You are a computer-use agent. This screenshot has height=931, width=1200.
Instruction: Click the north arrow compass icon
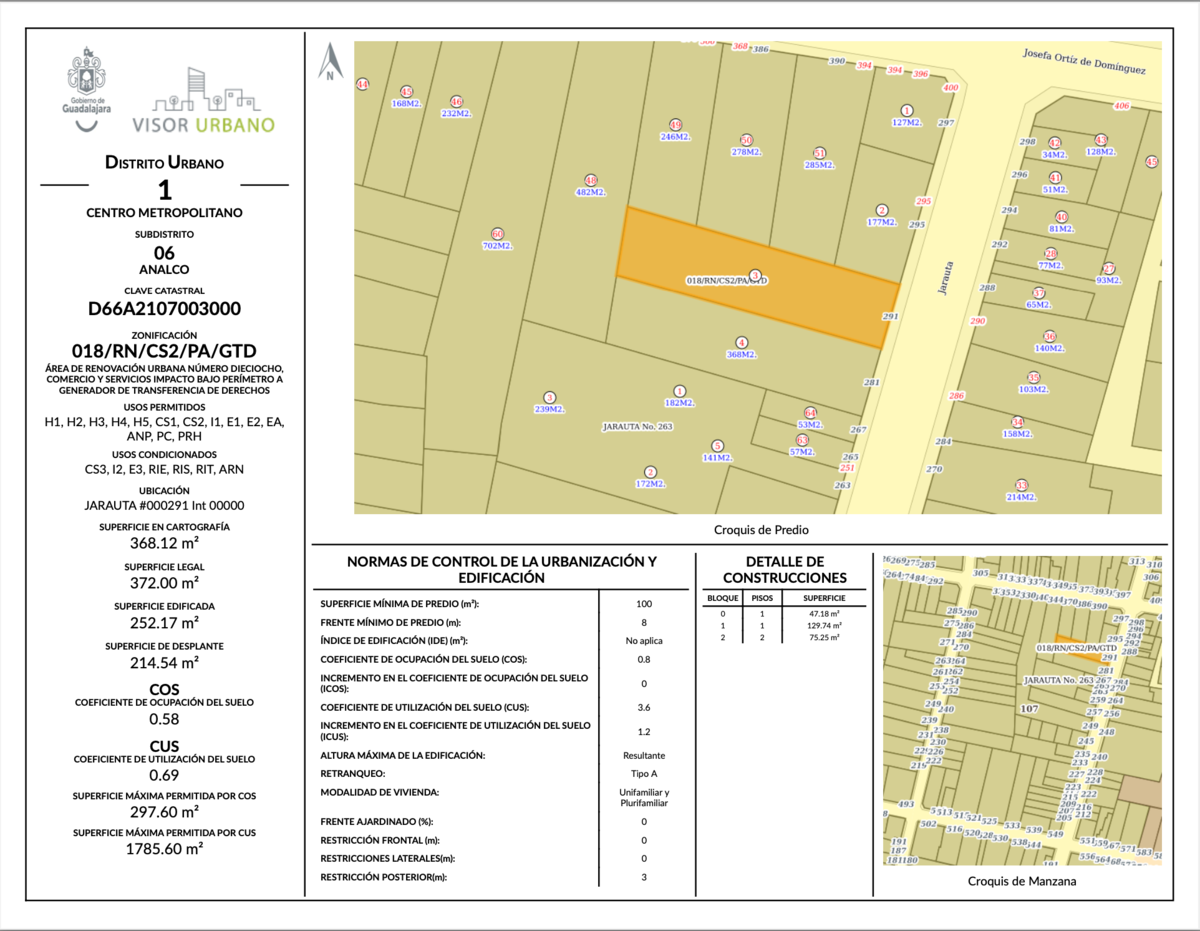(x=331, y=64)
